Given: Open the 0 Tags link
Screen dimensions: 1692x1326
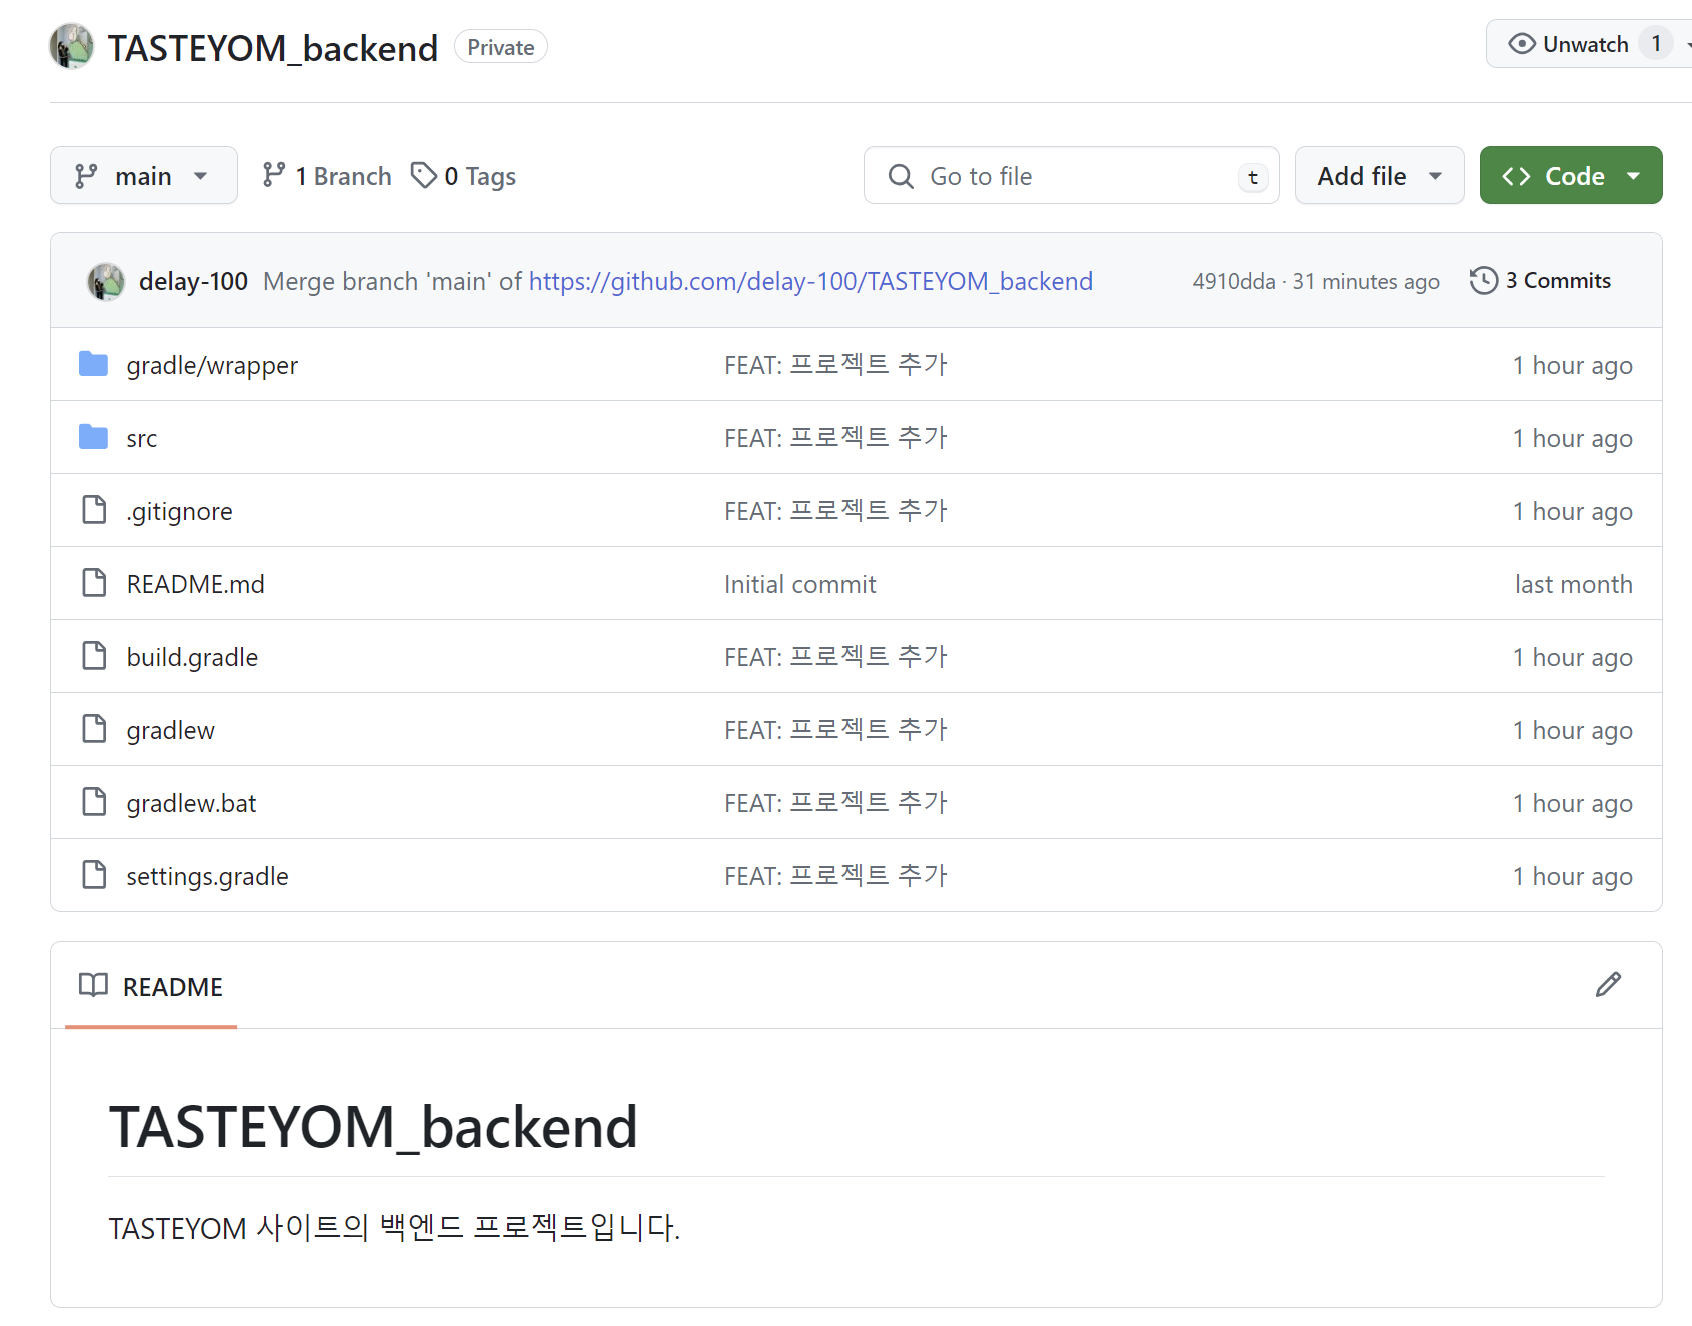Looking at the screenshot, I should click(x=464, y=176).
